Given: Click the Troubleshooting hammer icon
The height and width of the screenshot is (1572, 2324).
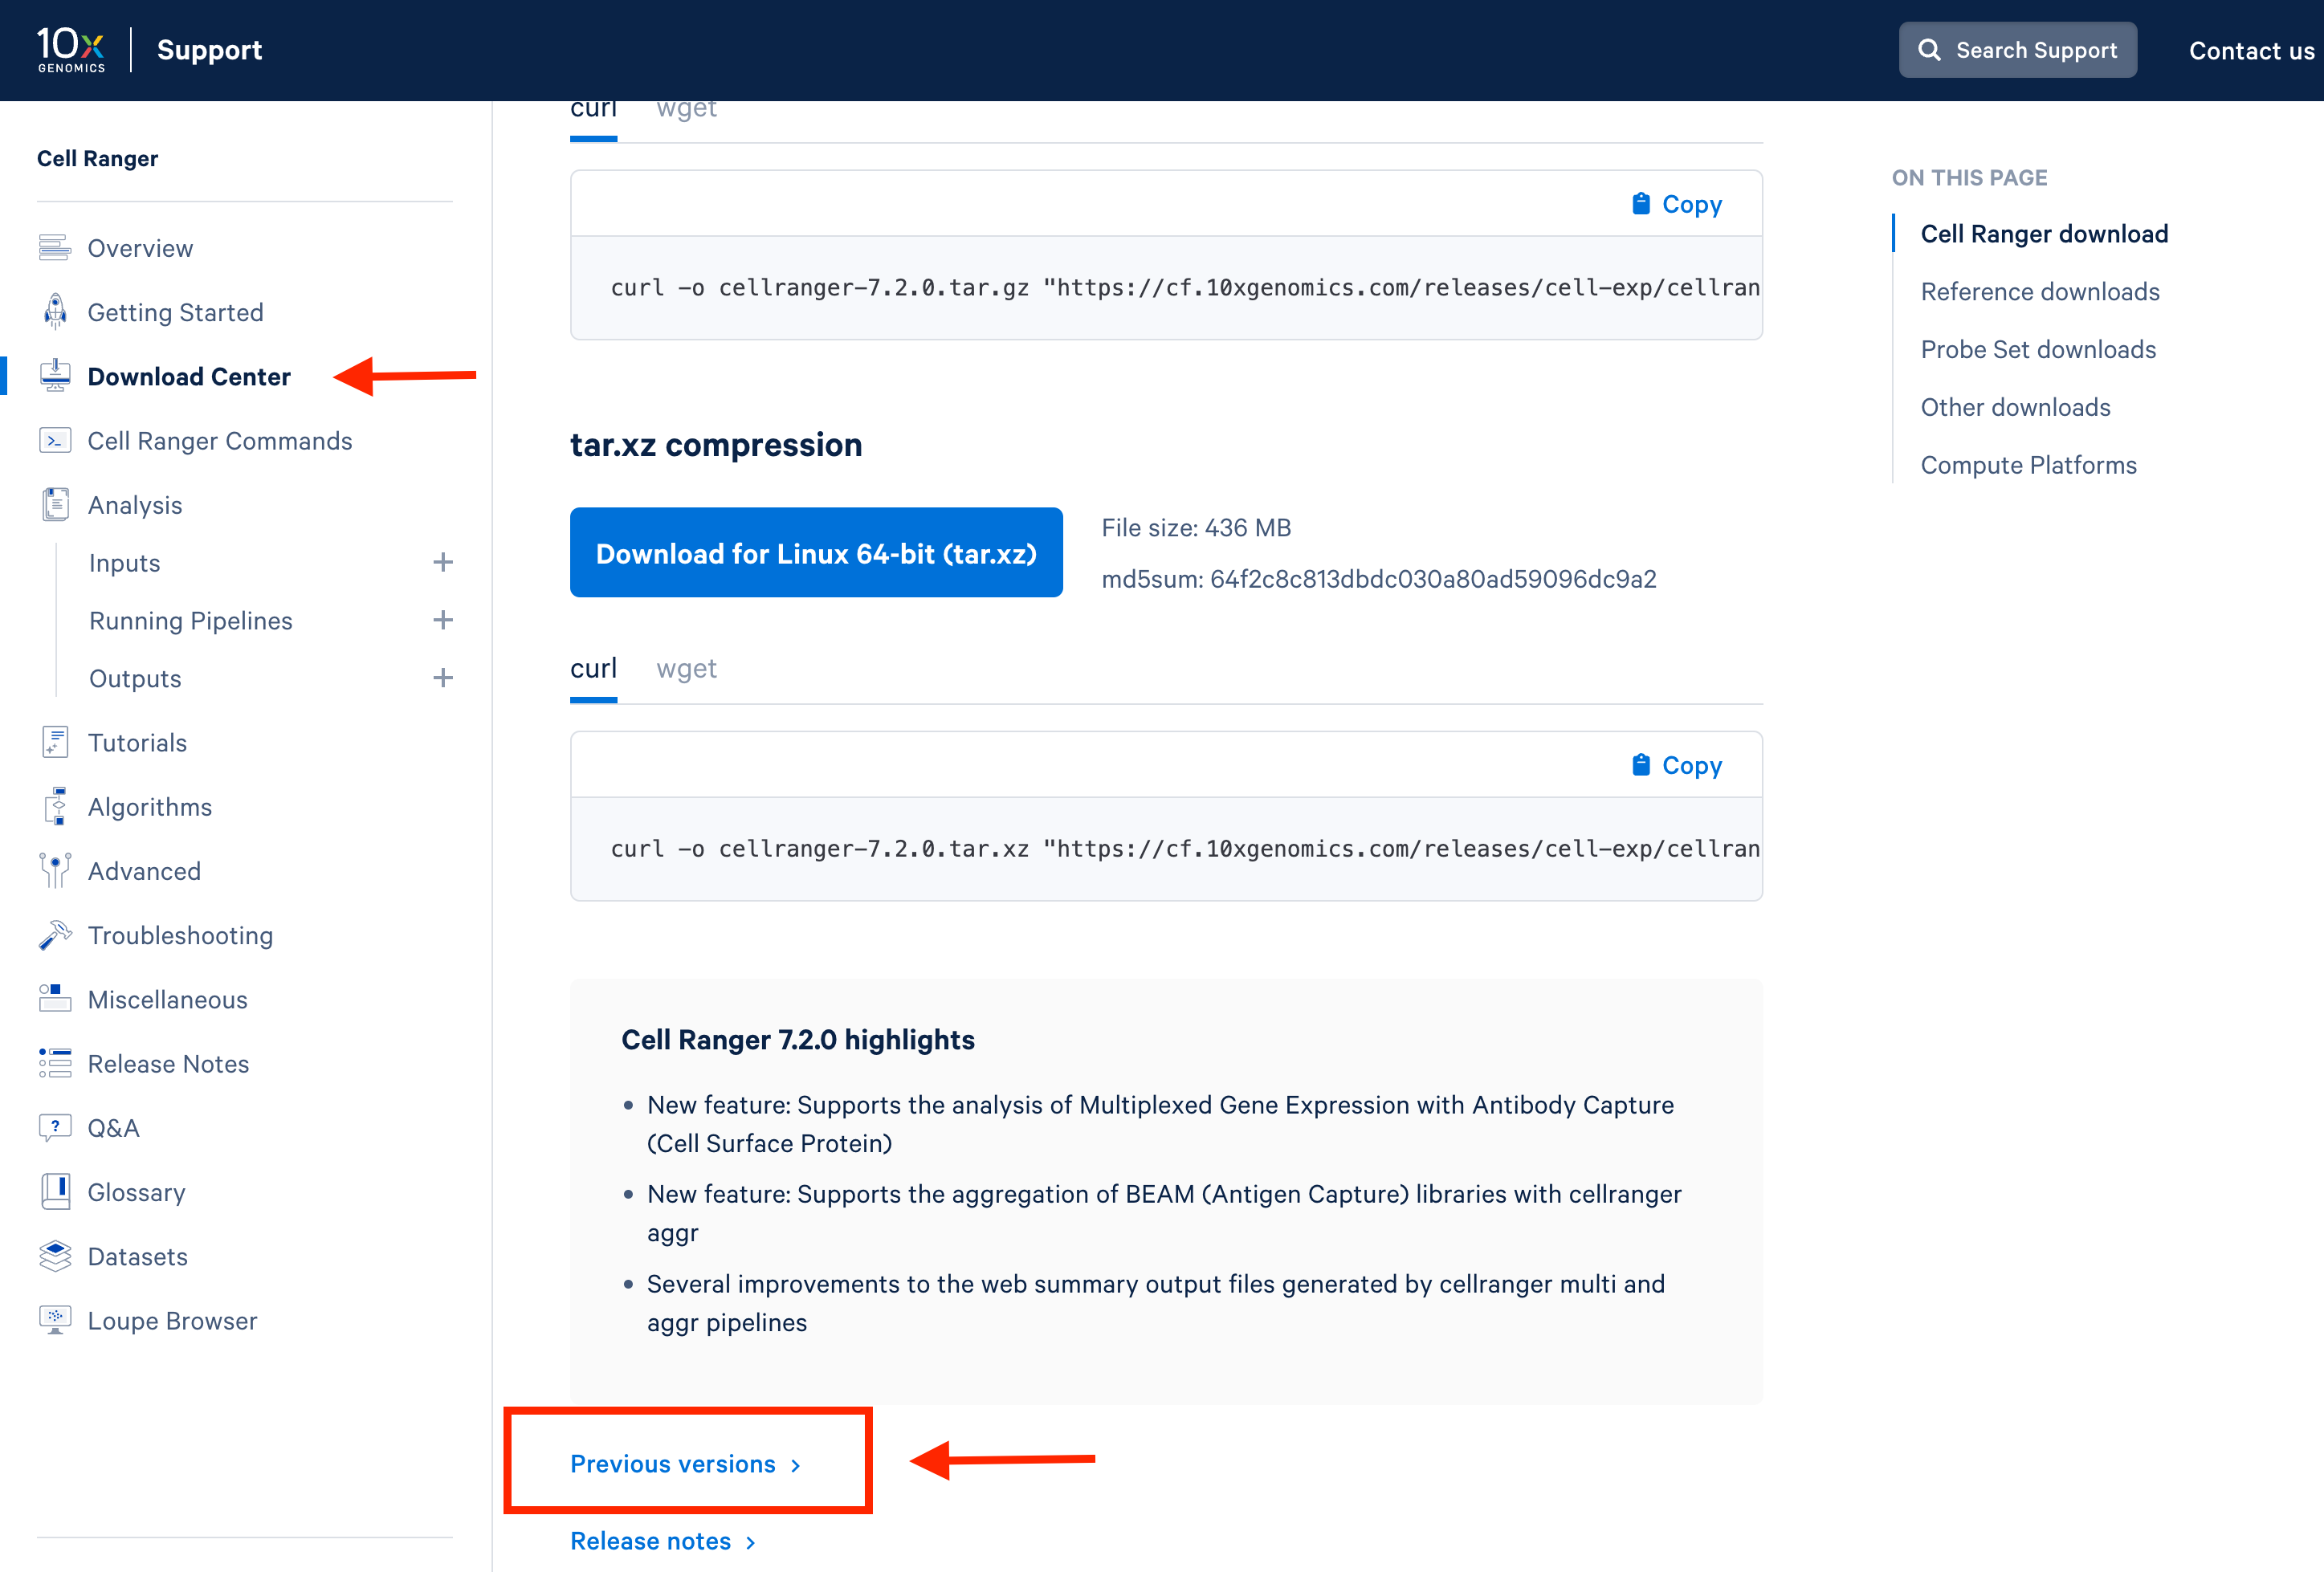Looking at the screenshot, I should (55, 935).
